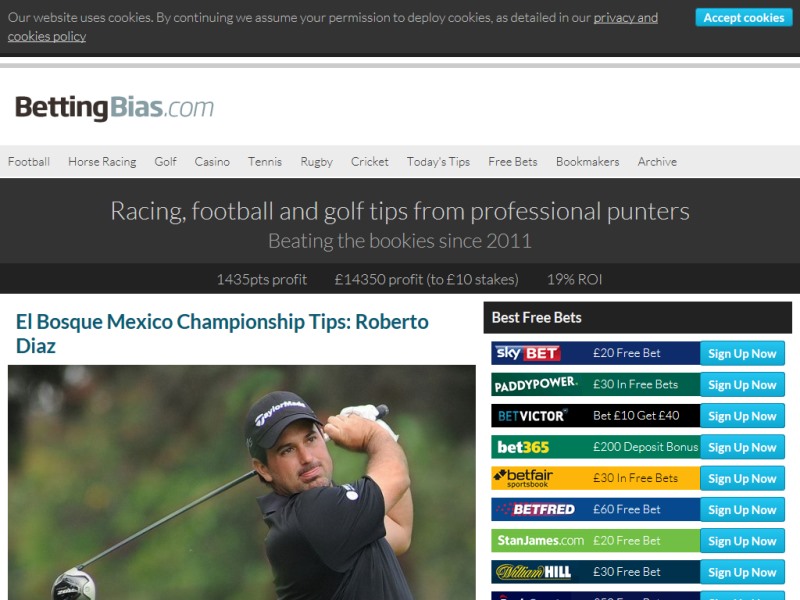This screenshot has width=800, height=600.
Task: Click the BettingBias.com logo
Action: pos(114,108)
